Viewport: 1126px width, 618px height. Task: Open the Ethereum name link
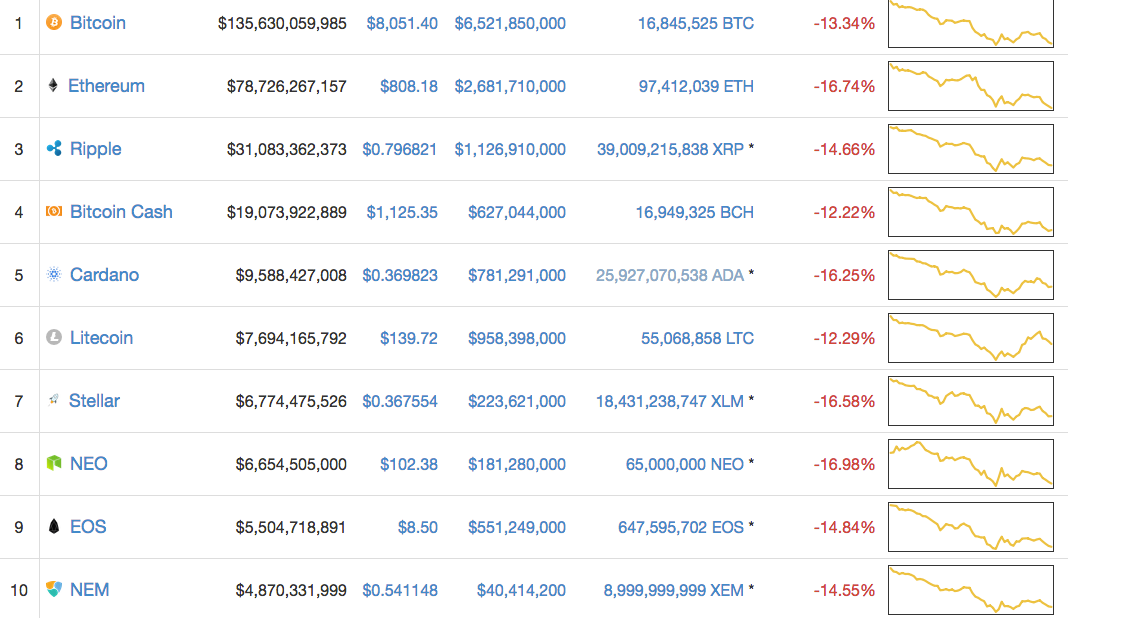click(106, 86)
